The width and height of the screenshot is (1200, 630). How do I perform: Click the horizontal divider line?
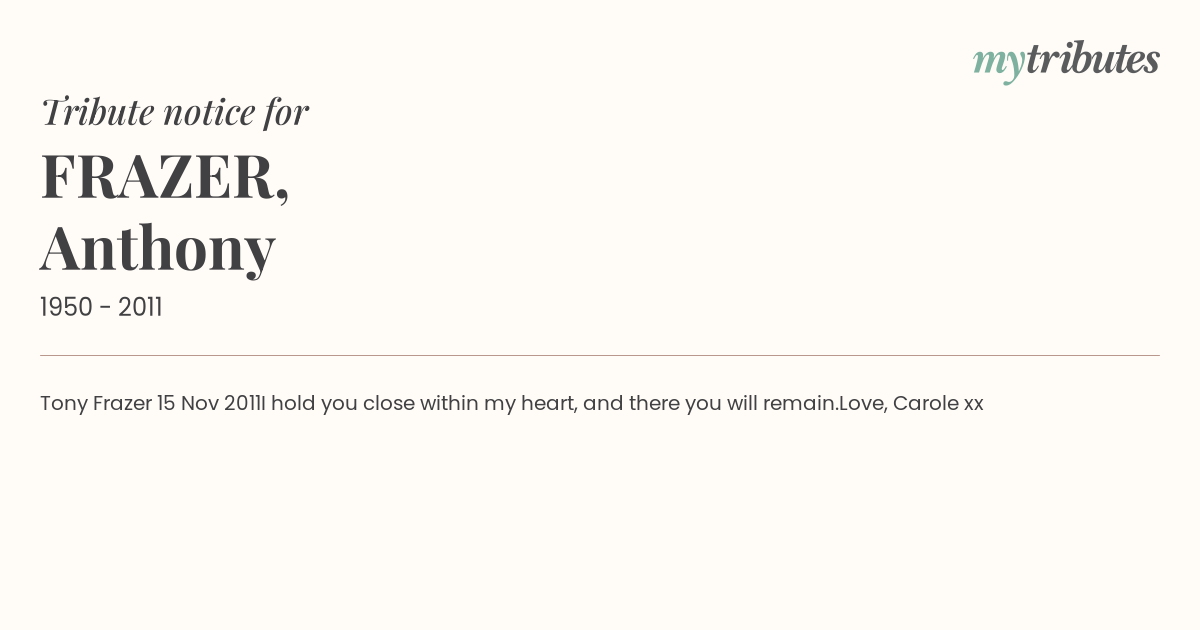click(x=600, y=355)
